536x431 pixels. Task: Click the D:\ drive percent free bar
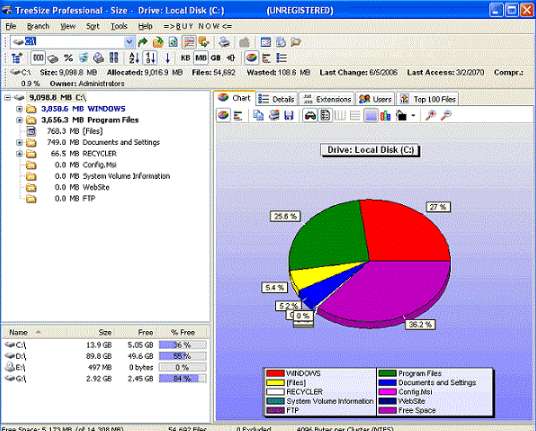[183, 356]
